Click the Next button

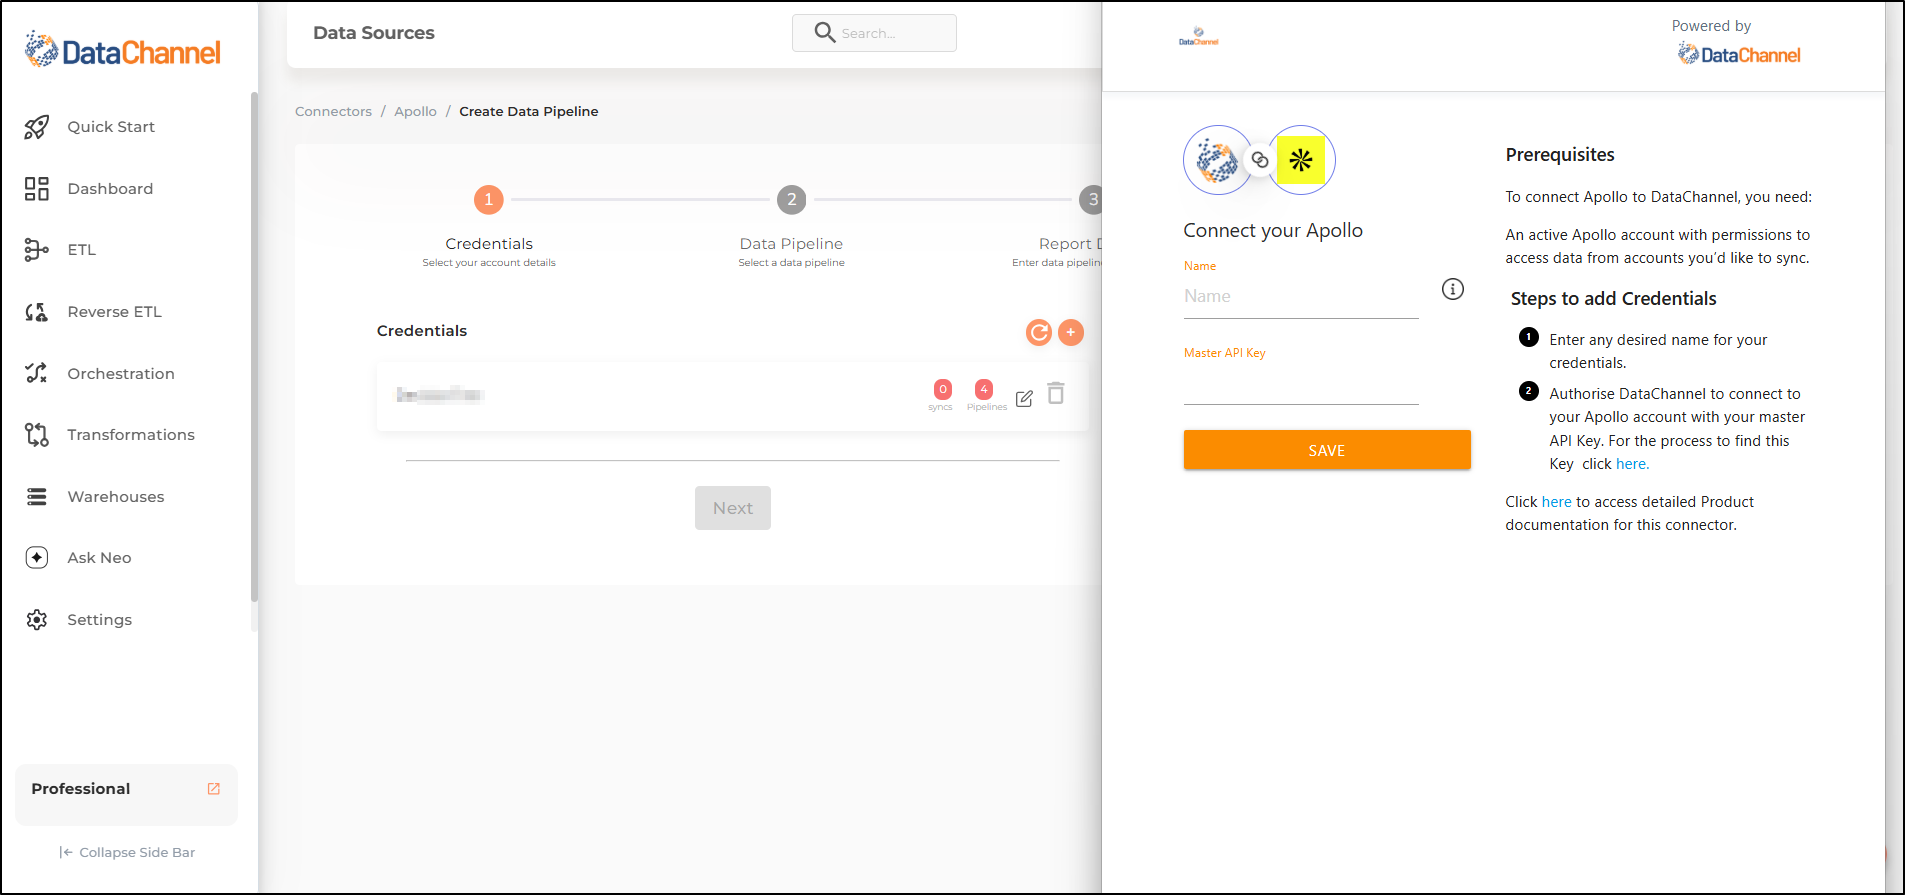tap(733, 508)
